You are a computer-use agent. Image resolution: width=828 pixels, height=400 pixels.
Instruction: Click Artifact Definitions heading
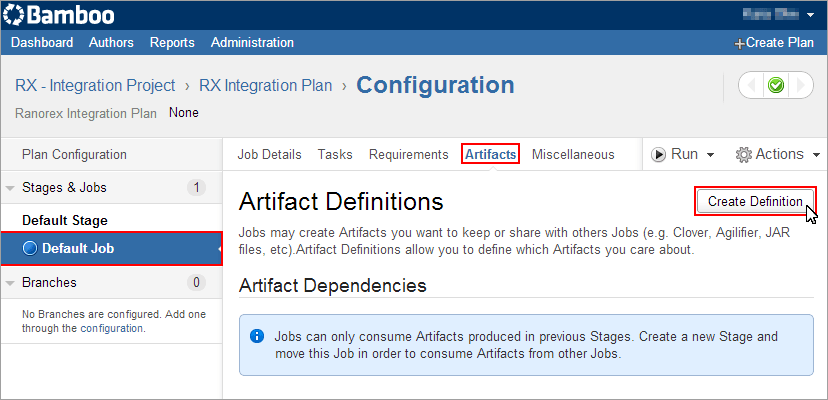pos(341,202)
